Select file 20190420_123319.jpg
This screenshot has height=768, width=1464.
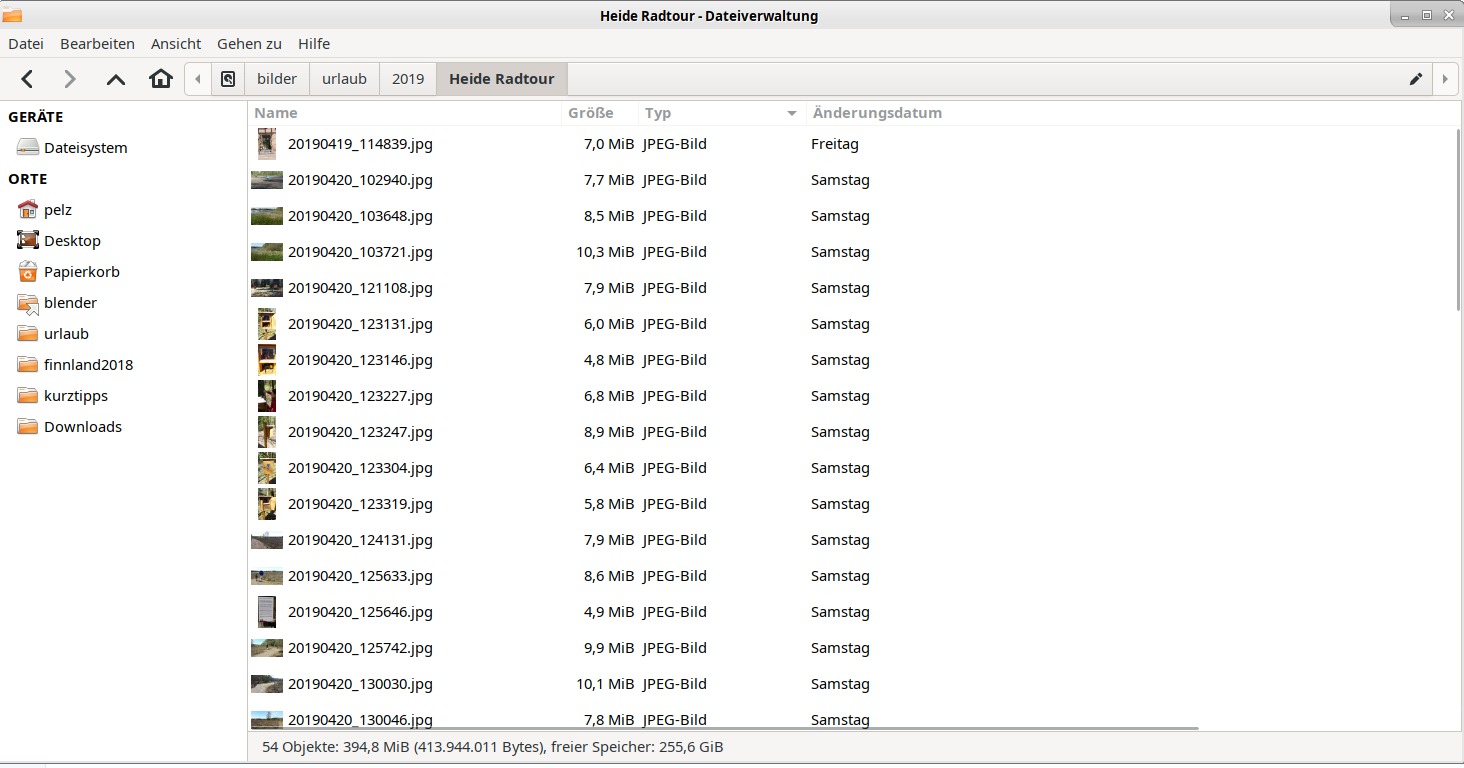pyautogui.click(x=360, y=504)
